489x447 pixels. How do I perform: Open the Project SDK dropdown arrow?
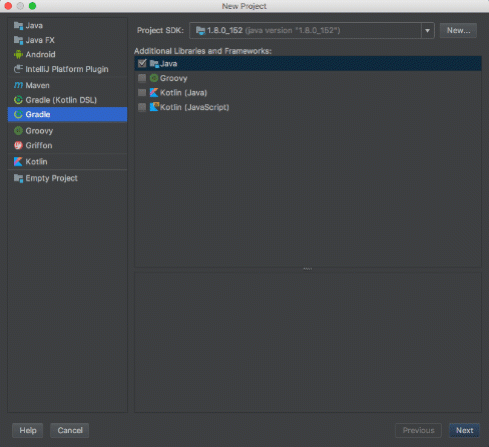(427, 31)
